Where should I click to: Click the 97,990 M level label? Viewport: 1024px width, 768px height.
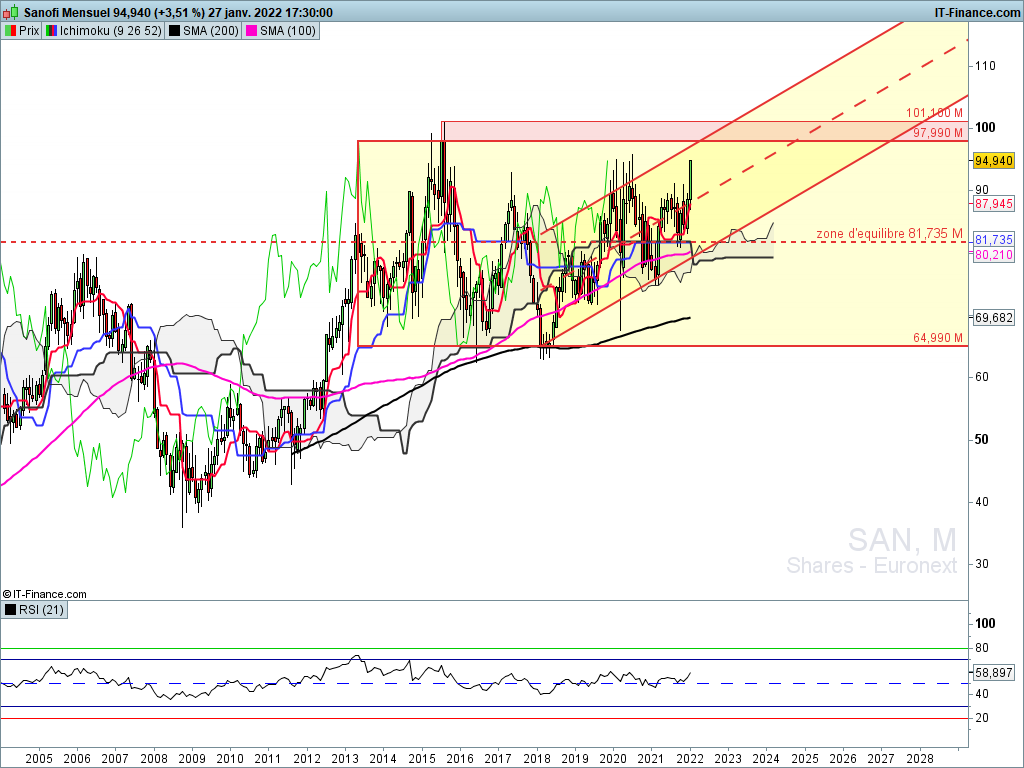[x=938, y=133]
